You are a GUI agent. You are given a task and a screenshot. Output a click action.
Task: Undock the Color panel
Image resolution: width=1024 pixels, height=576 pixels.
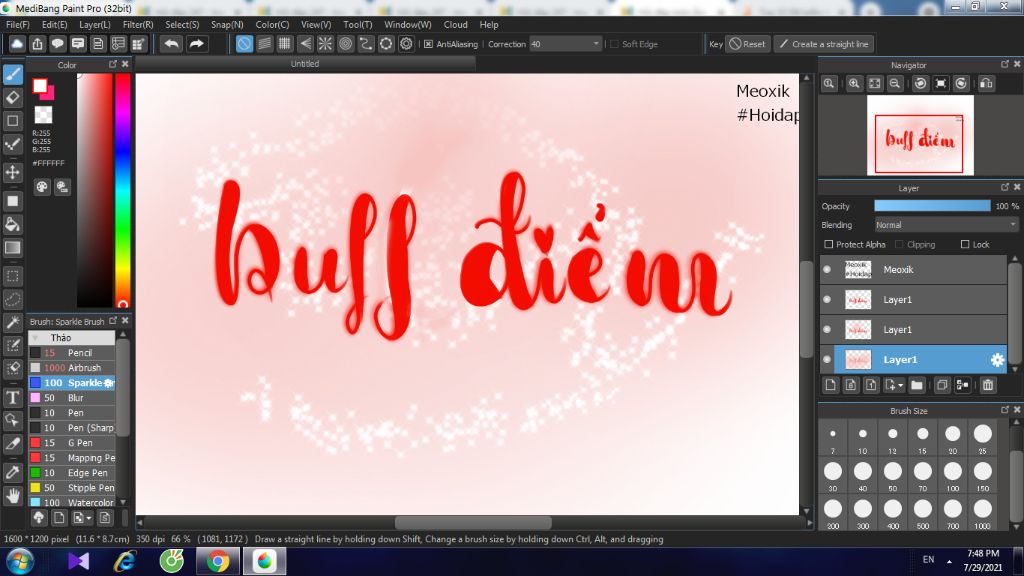click(113, 64)
